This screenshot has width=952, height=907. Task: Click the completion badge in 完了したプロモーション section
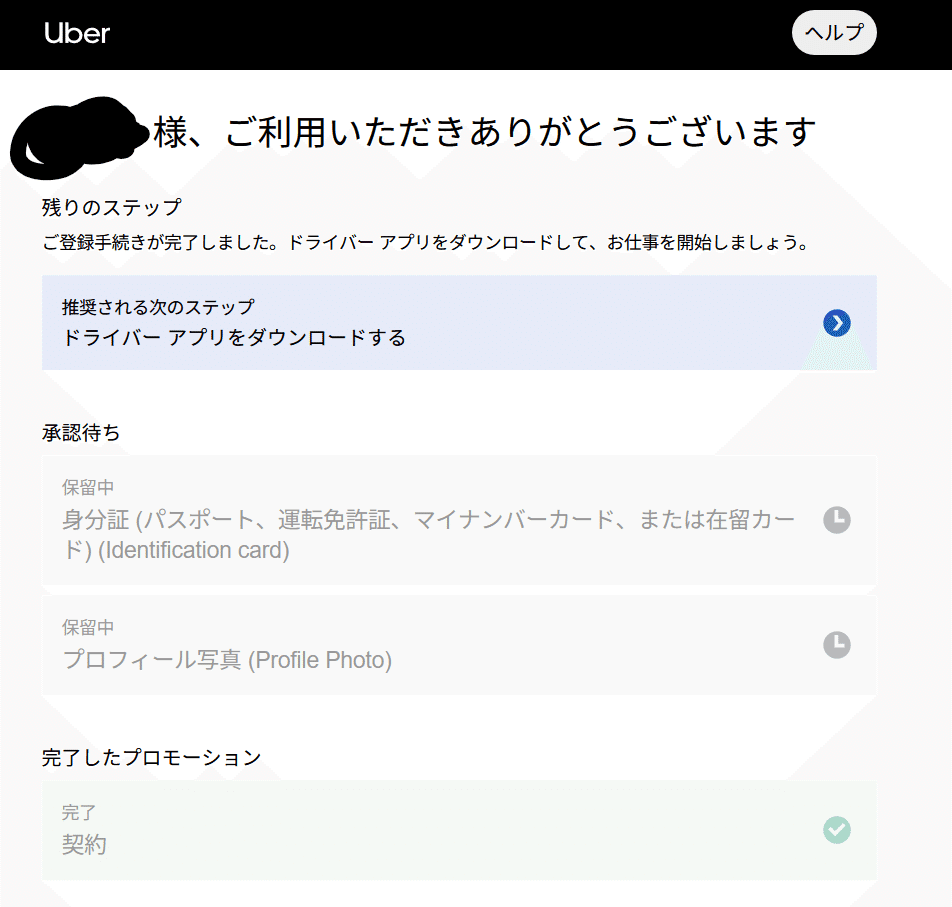coord(837,830)
